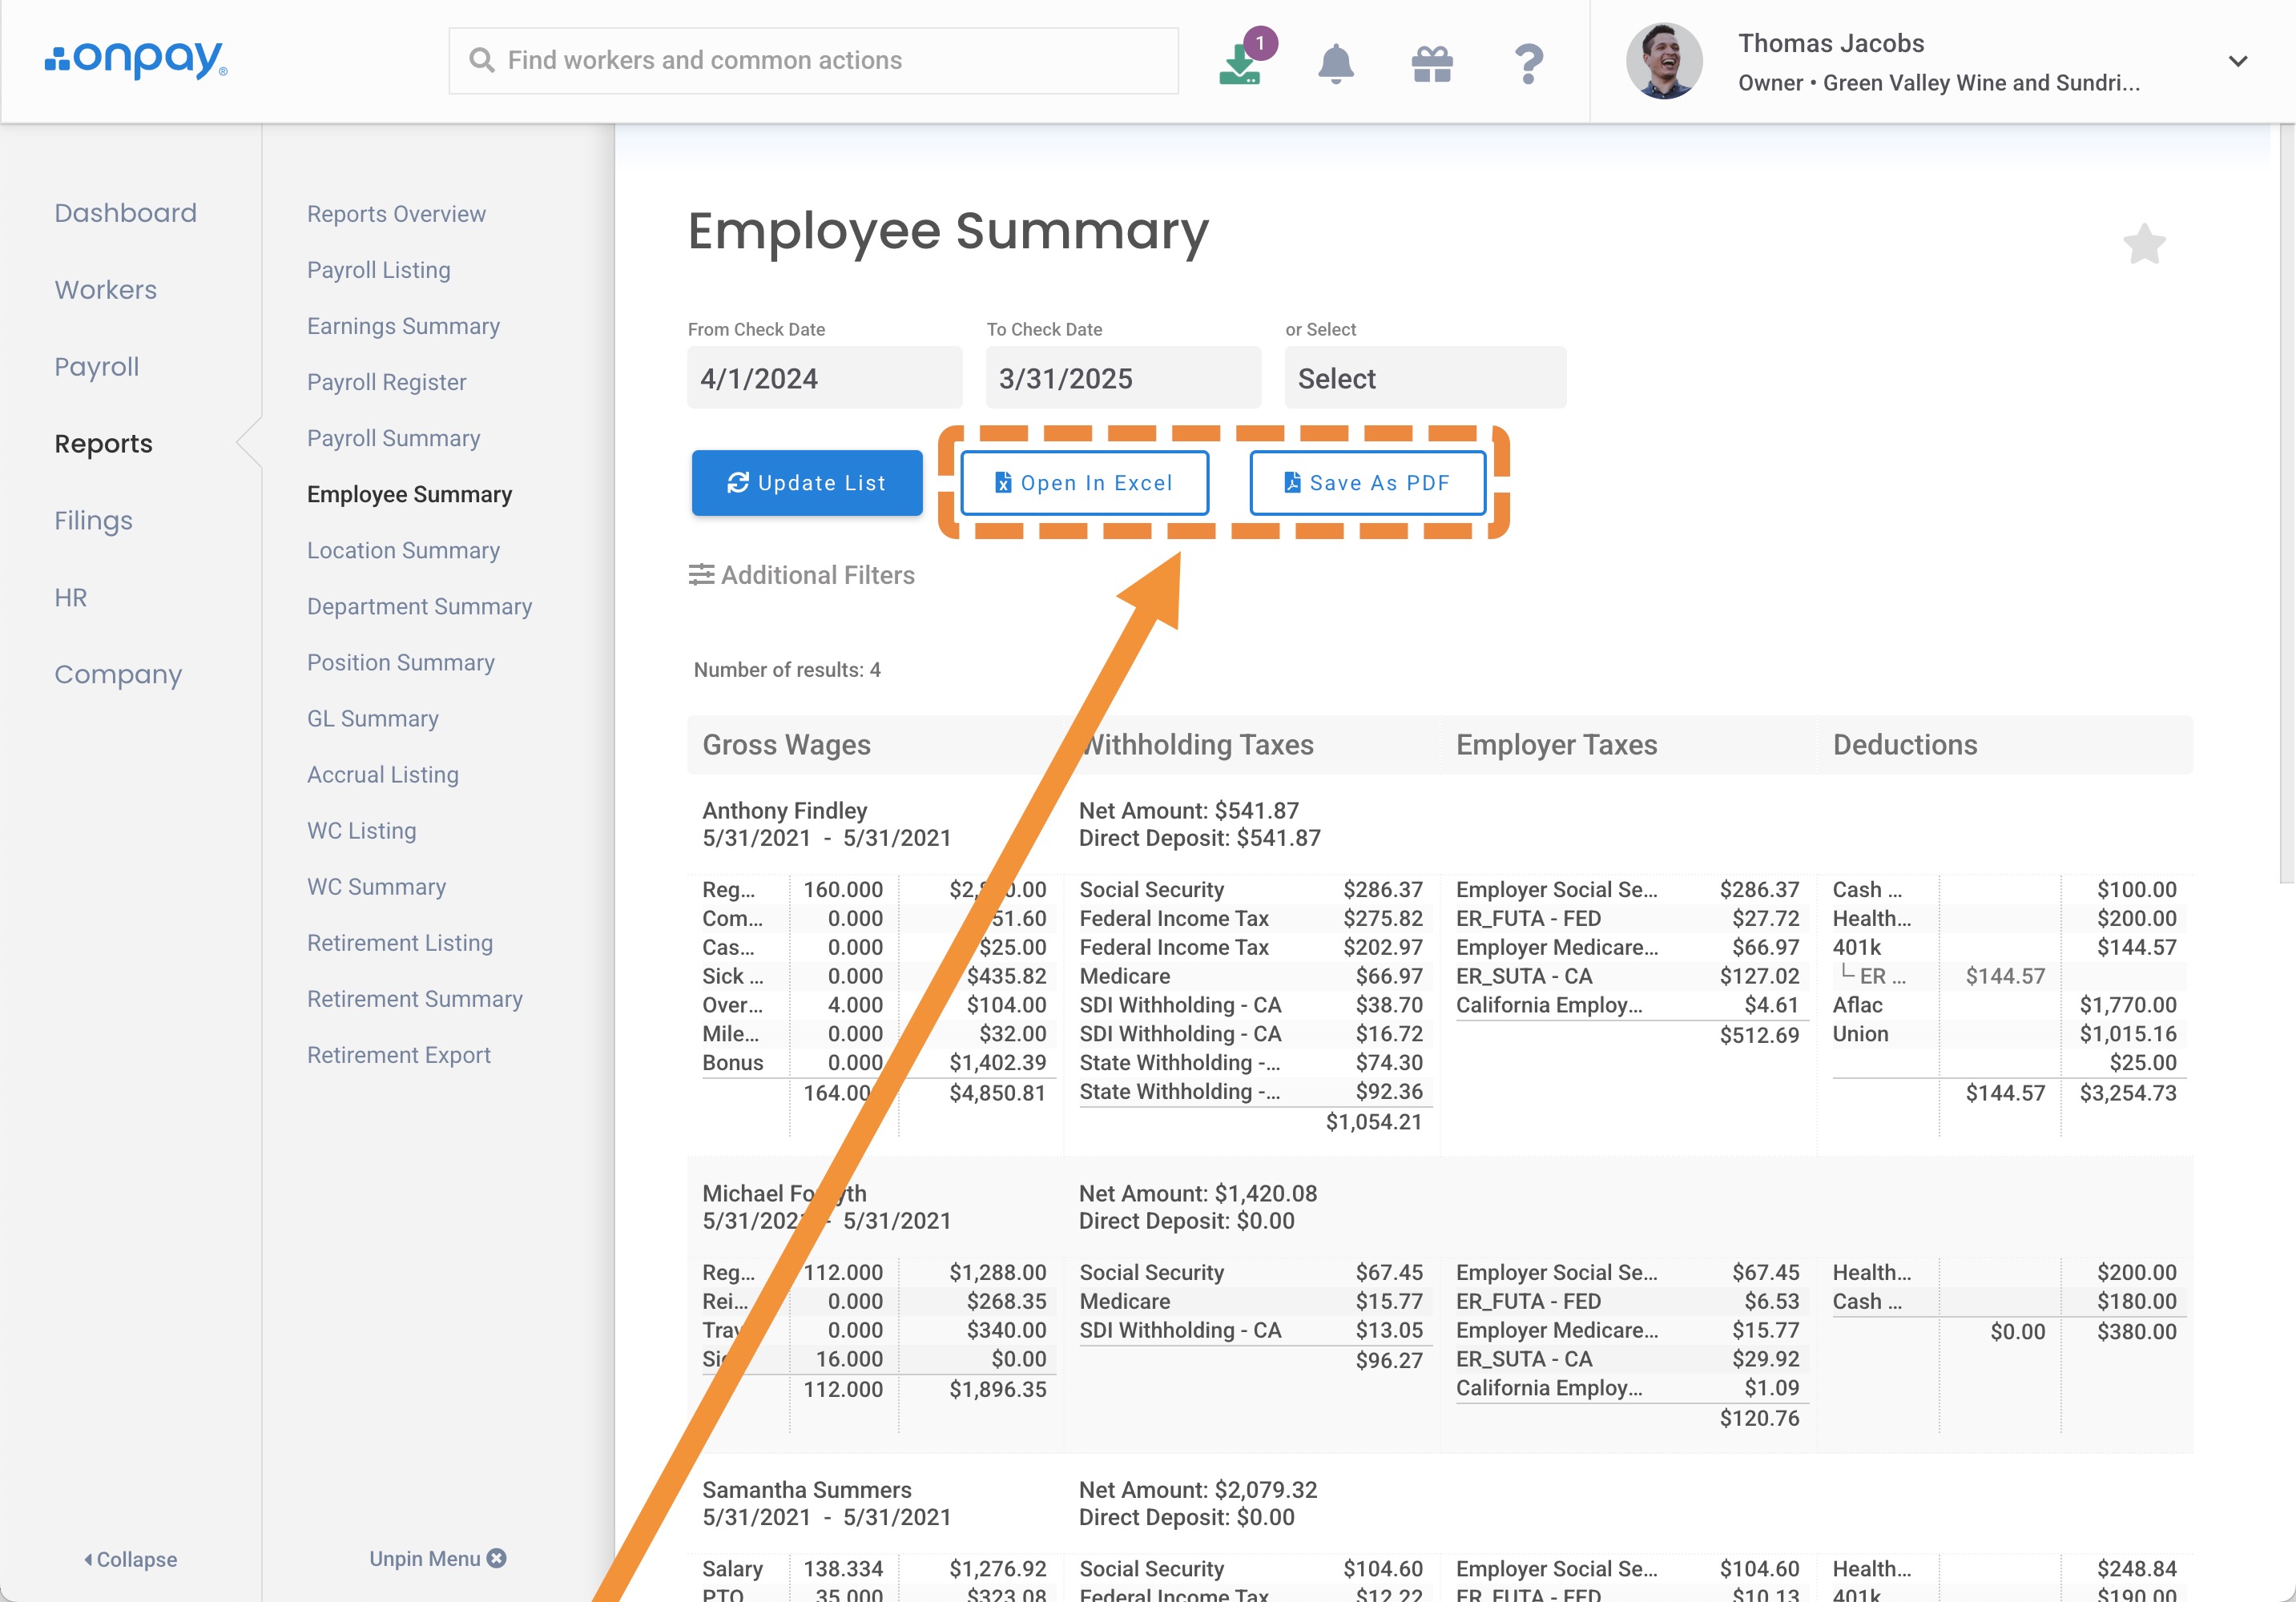
Task: Click Samantha Summers' name
Action: click(806, 1490)
